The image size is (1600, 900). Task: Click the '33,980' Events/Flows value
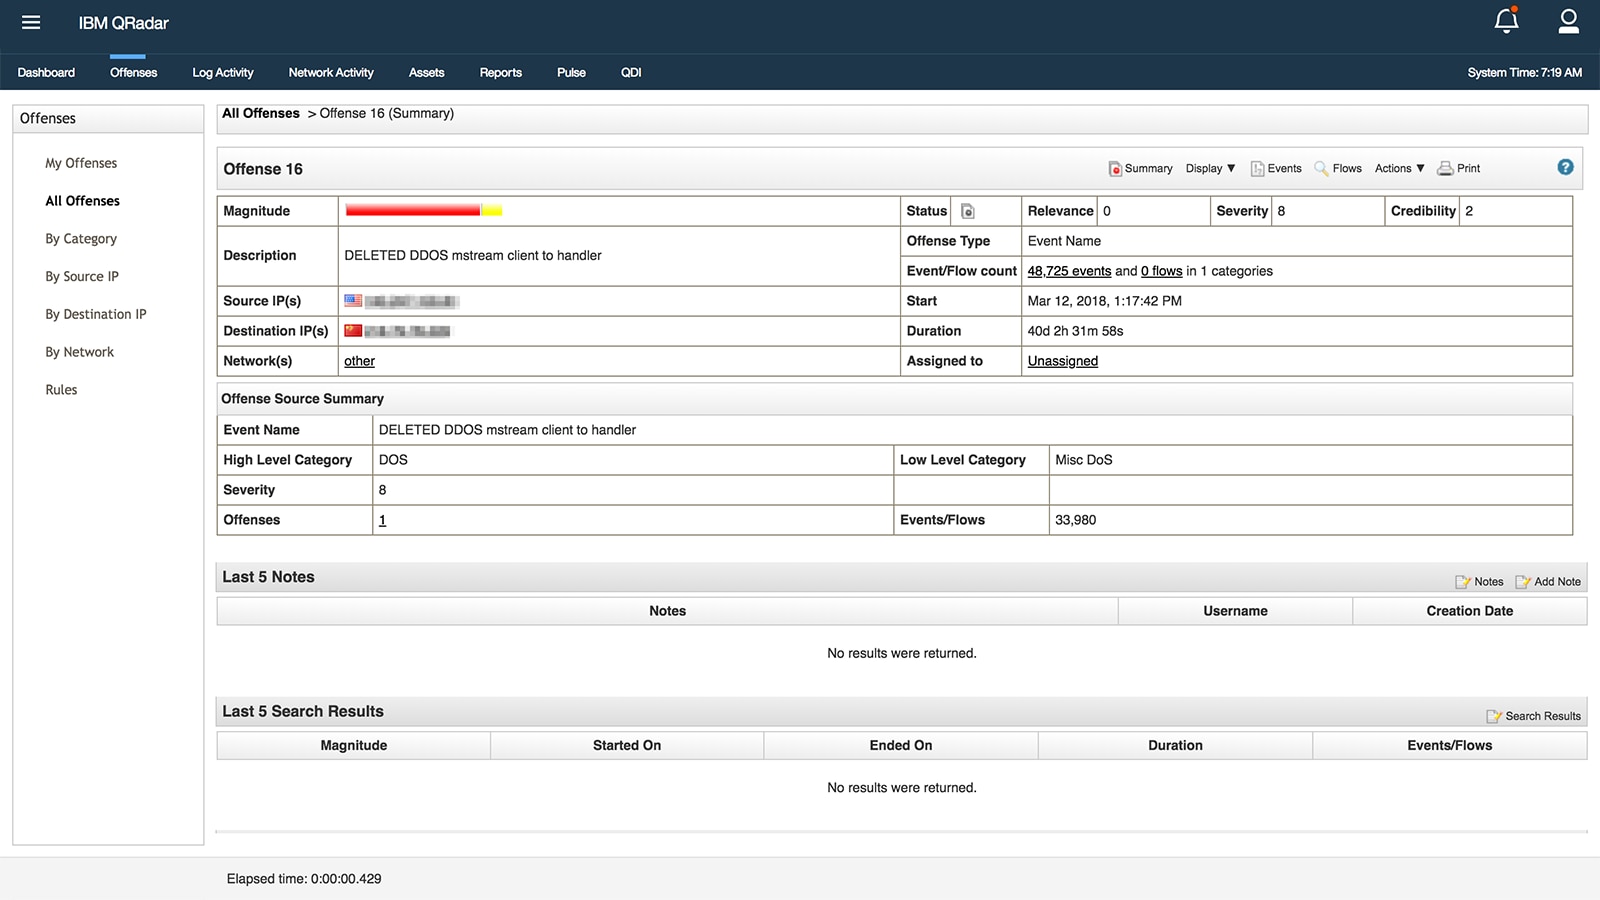[1076, 520]
